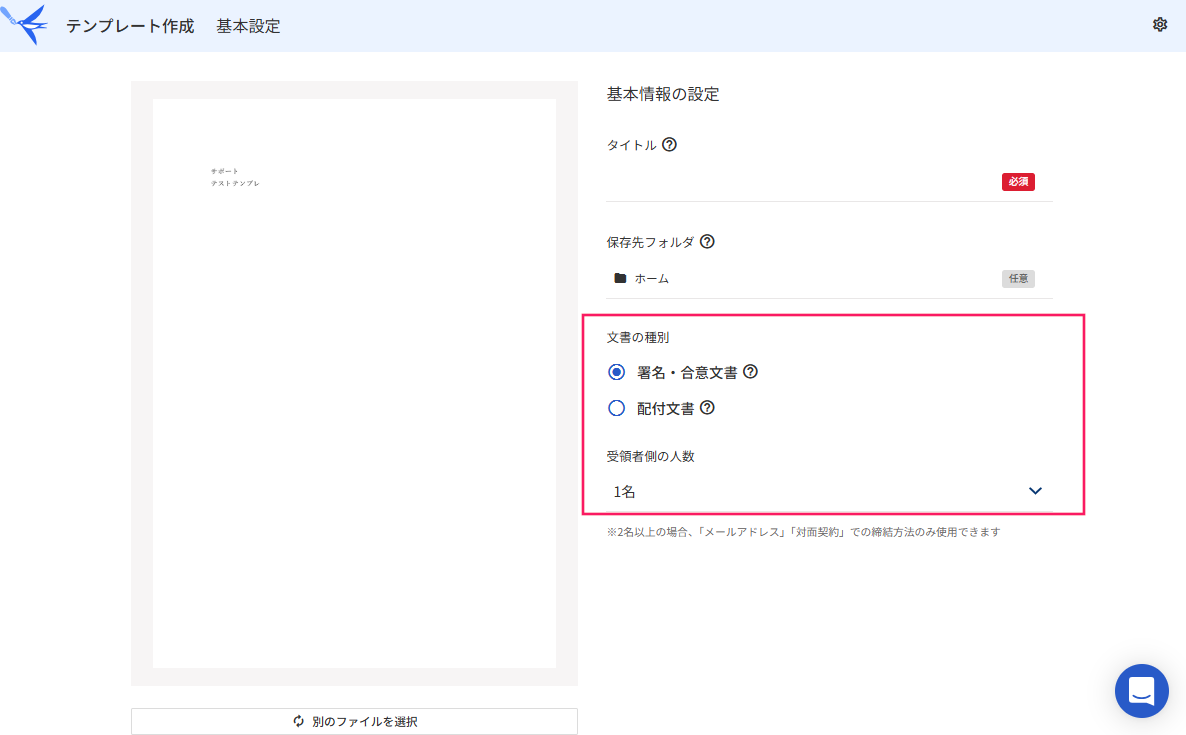Expand 受領者側の人数 dropdown arrow
The width and height of the screenshot is (1186, 735).
click(1035, 492)
